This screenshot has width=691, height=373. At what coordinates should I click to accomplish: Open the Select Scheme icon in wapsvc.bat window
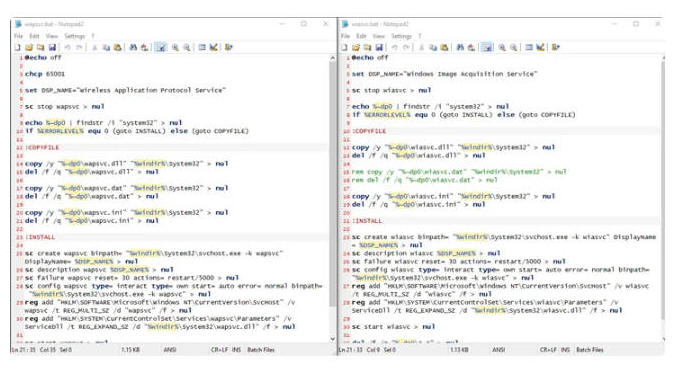tap(202, 47)
